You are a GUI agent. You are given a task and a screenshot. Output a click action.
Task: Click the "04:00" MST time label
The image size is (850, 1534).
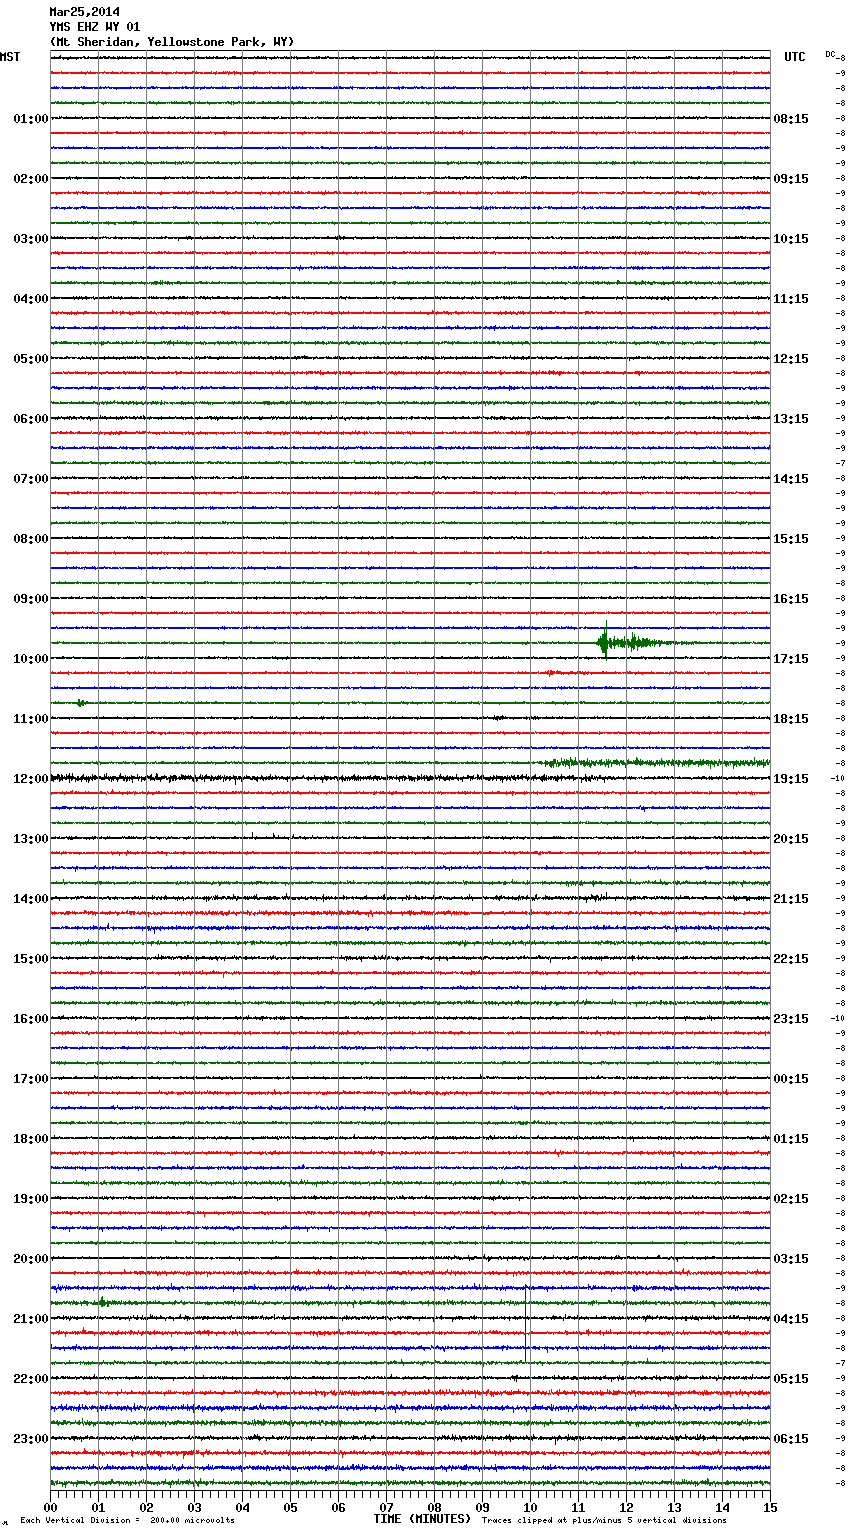click(31, 299)
